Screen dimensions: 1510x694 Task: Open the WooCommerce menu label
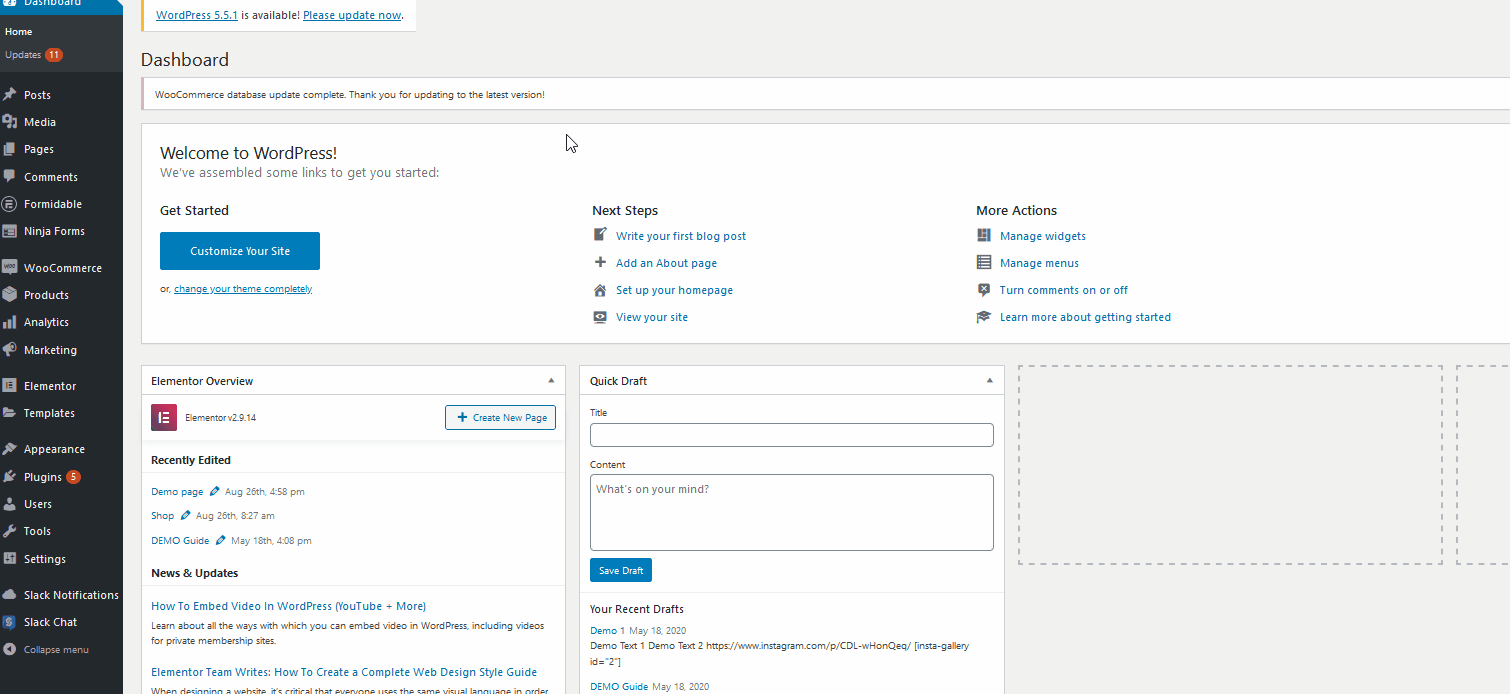coord(63,268)
